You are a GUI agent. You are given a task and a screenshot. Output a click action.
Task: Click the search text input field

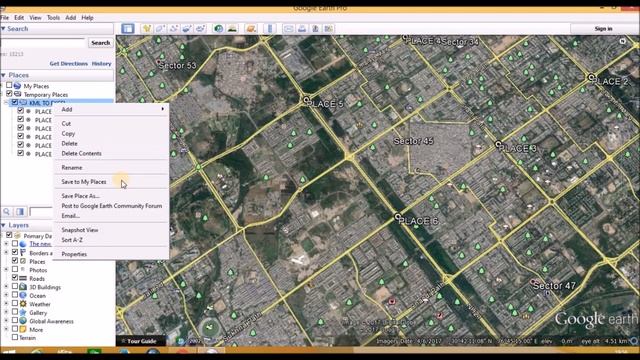(x=43, y=43)
